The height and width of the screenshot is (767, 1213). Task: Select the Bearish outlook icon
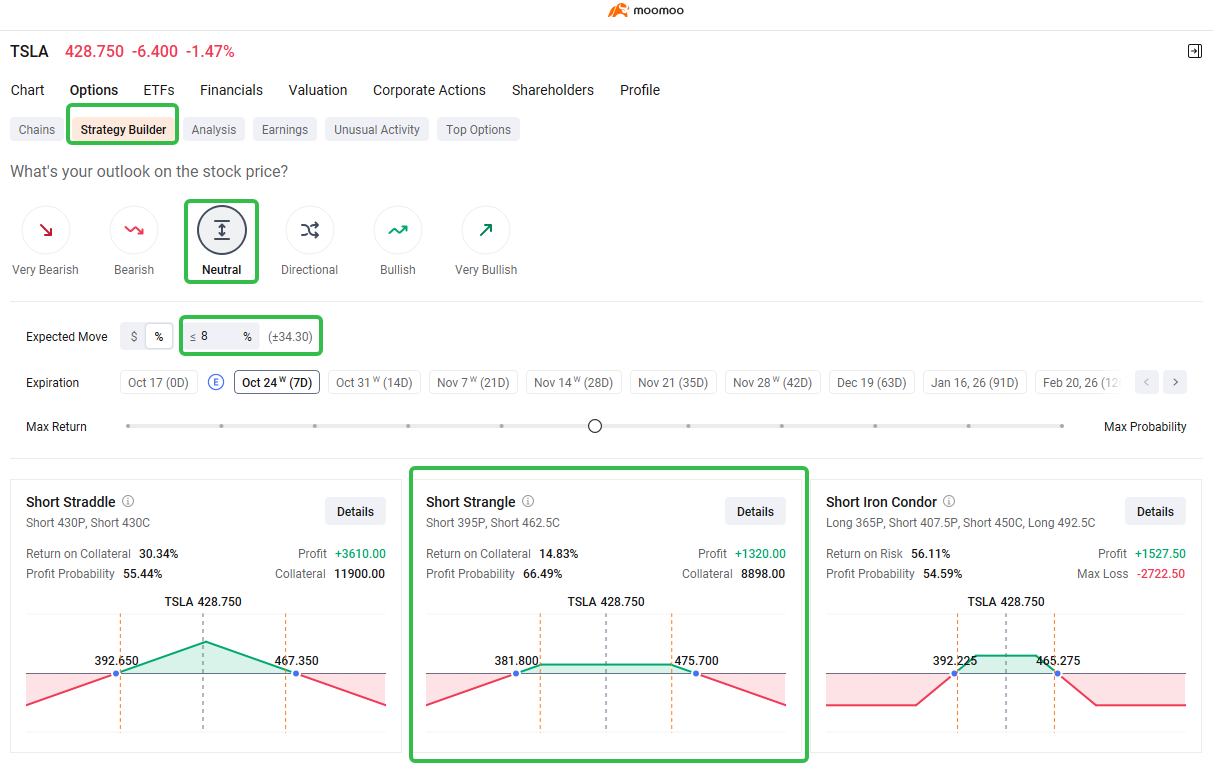[133, 231]
